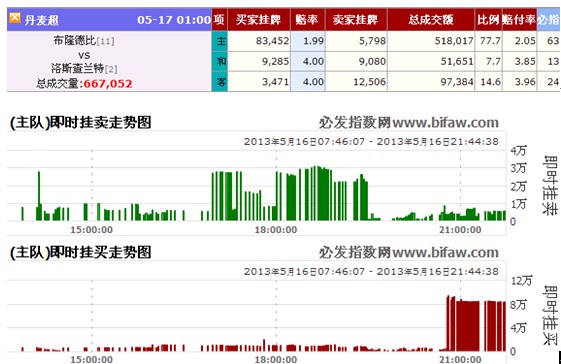Click the 18:00:00 marker on sell chart
The width and height of the screenshot is (561, 364).
click(x=276, y=229)
